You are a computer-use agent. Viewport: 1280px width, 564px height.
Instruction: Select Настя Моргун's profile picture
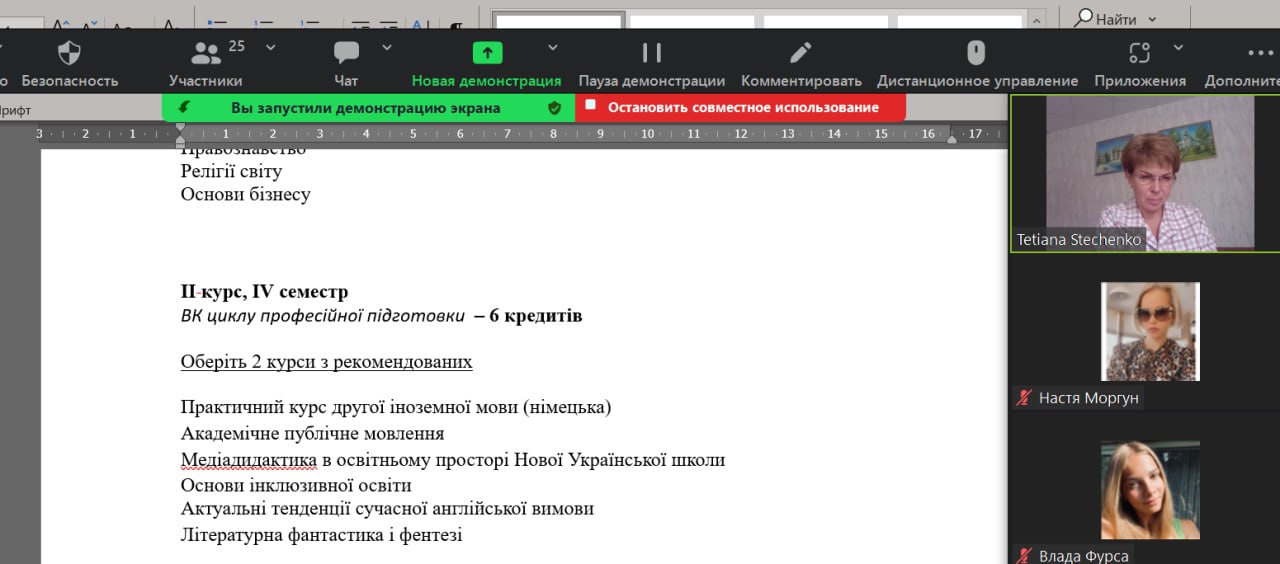coord(1150,331)
